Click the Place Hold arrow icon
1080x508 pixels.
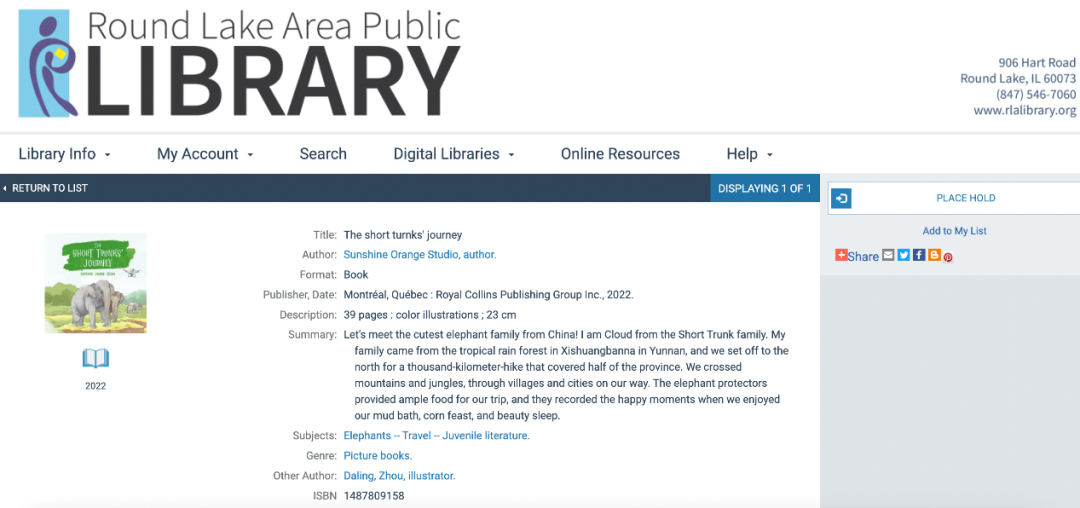(842, 198)
